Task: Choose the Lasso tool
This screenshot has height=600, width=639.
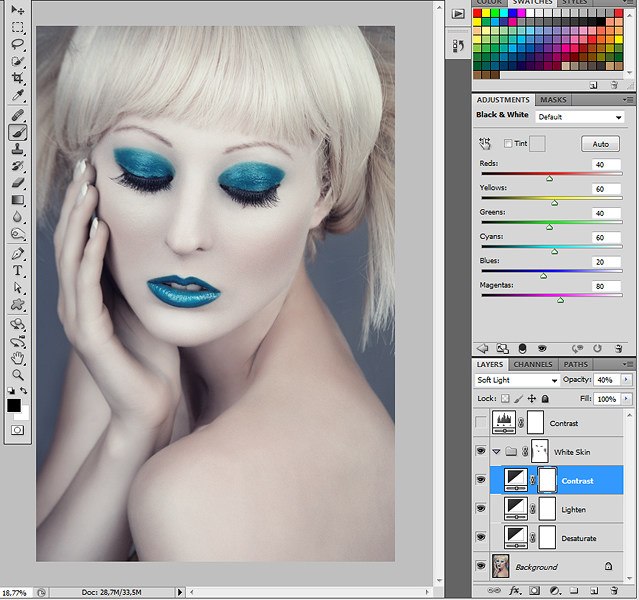Action: point(18,44)
